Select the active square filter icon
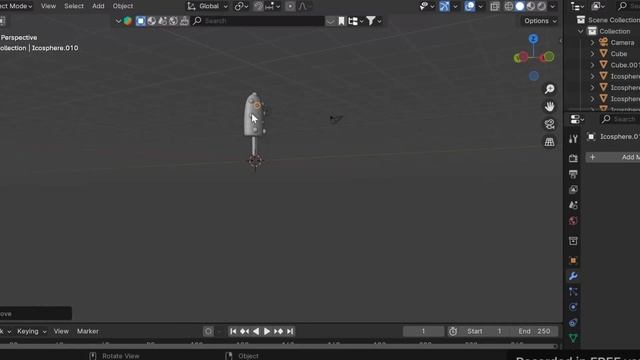Viewport: 640px width, 360px height. coord(140,21)
